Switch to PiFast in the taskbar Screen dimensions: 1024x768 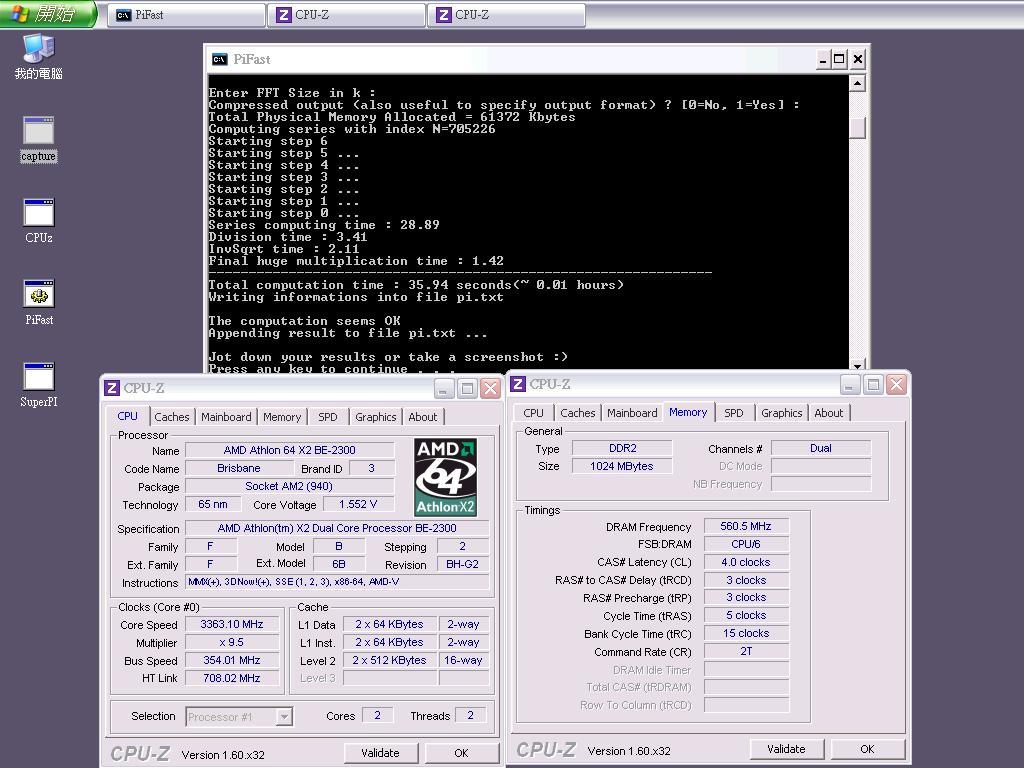pos(186,15)
